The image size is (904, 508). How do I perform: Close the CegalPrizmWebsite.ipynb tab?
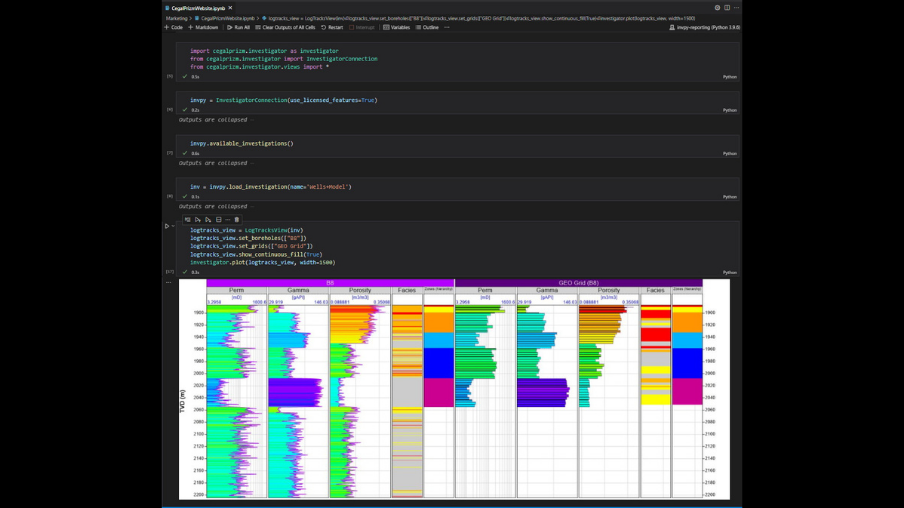coord(230,8)
